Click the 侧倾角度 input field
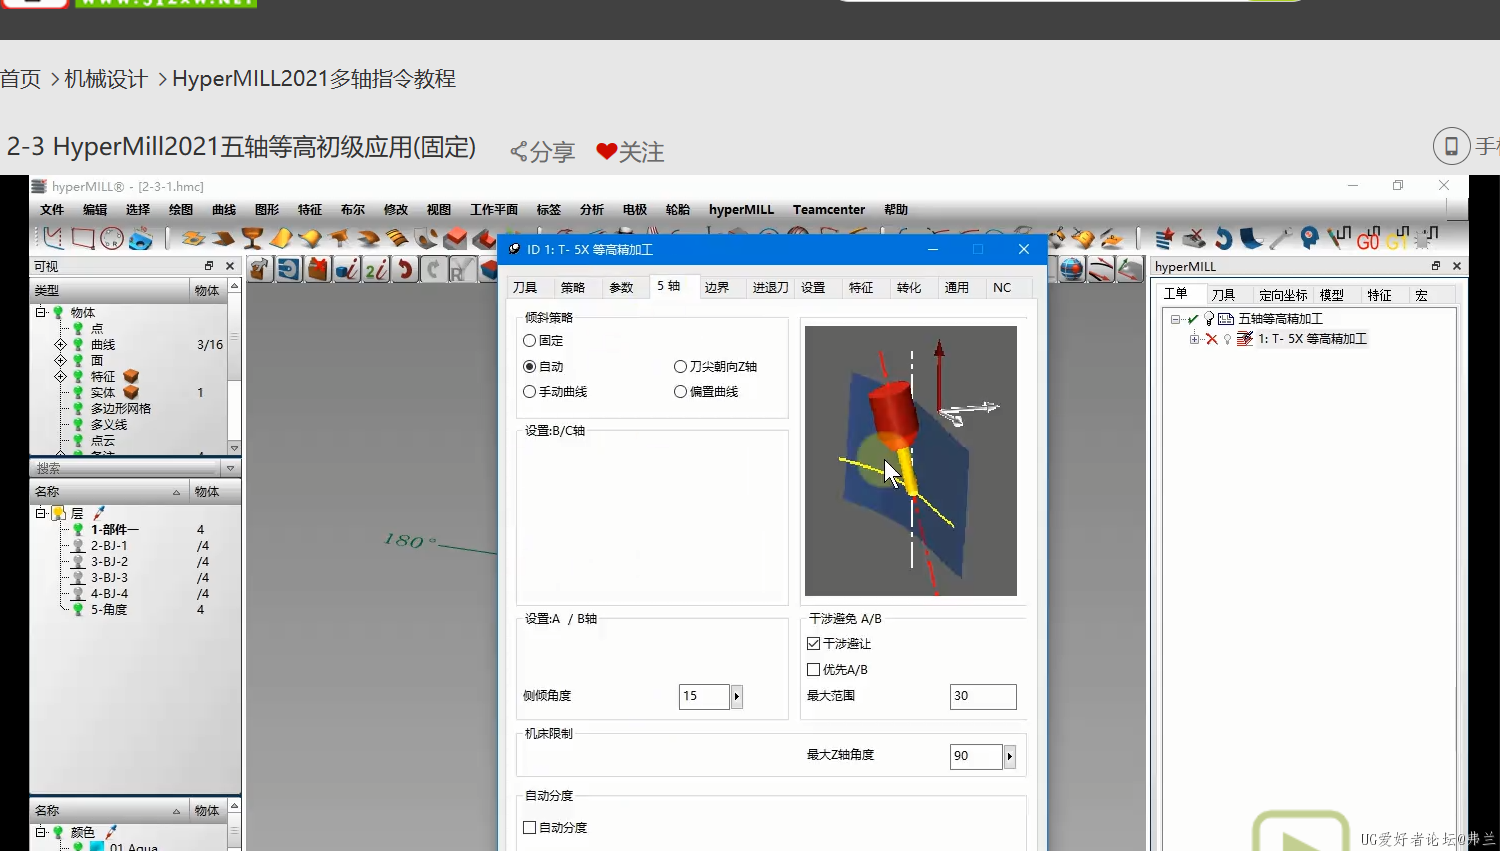The height and width of the screenshot is (851, 1500). click(x=704, y=697)
